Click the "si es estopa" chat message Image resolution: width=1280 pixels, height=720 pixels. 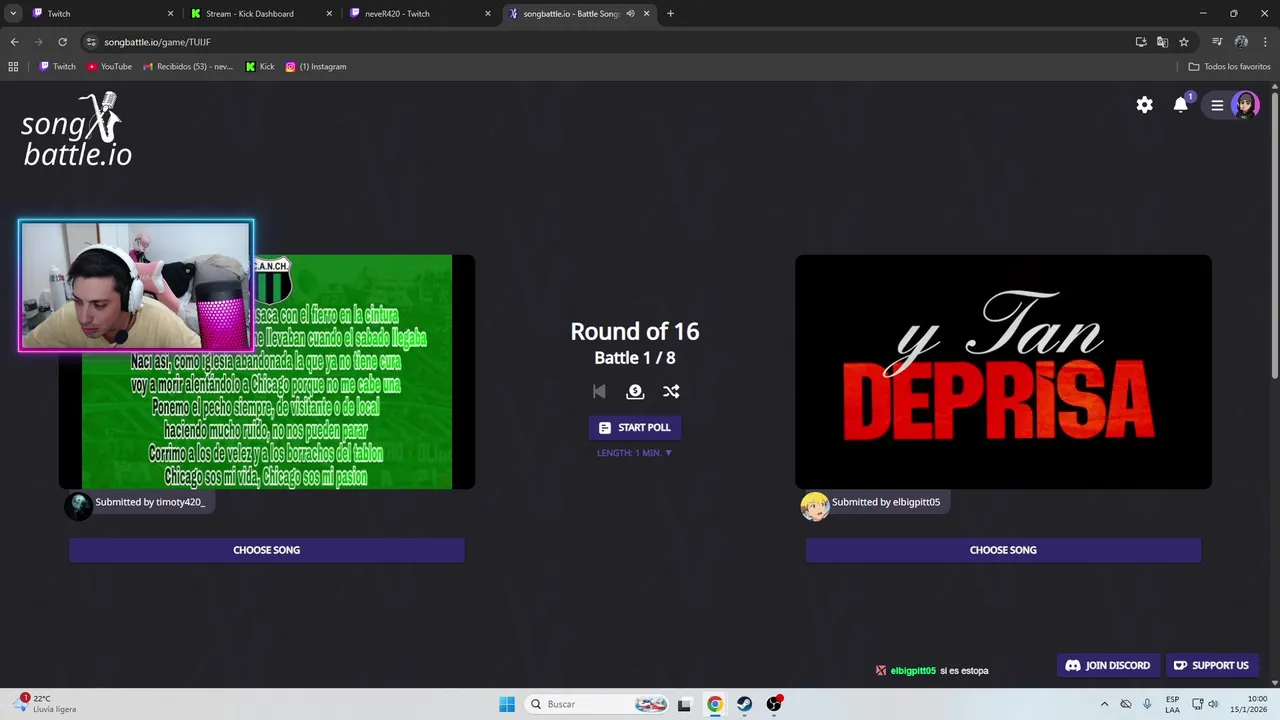[964, 671]
